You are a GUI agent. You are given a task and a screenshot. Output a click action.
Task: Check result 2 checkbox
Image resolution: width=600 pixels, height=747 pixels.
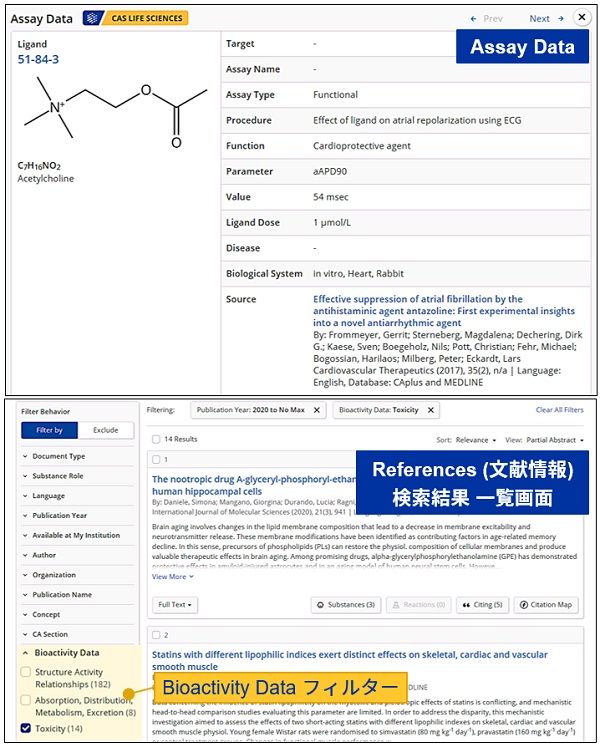click(x=156, y=635)
